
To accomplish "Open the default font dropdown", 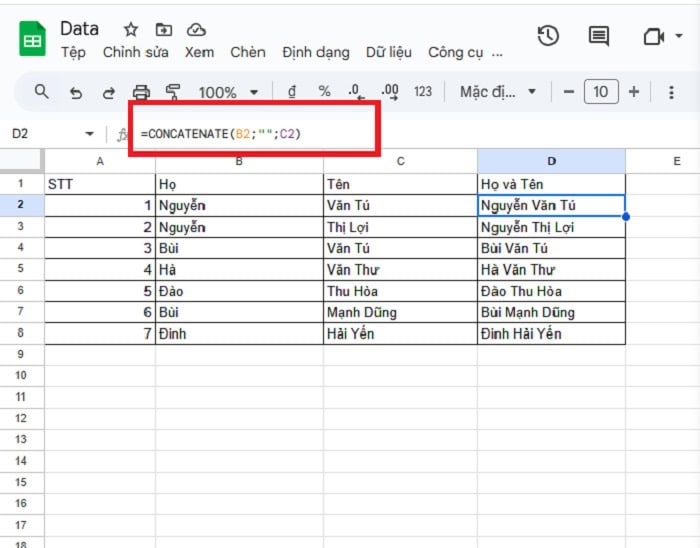I will click(x=498, y=92).
